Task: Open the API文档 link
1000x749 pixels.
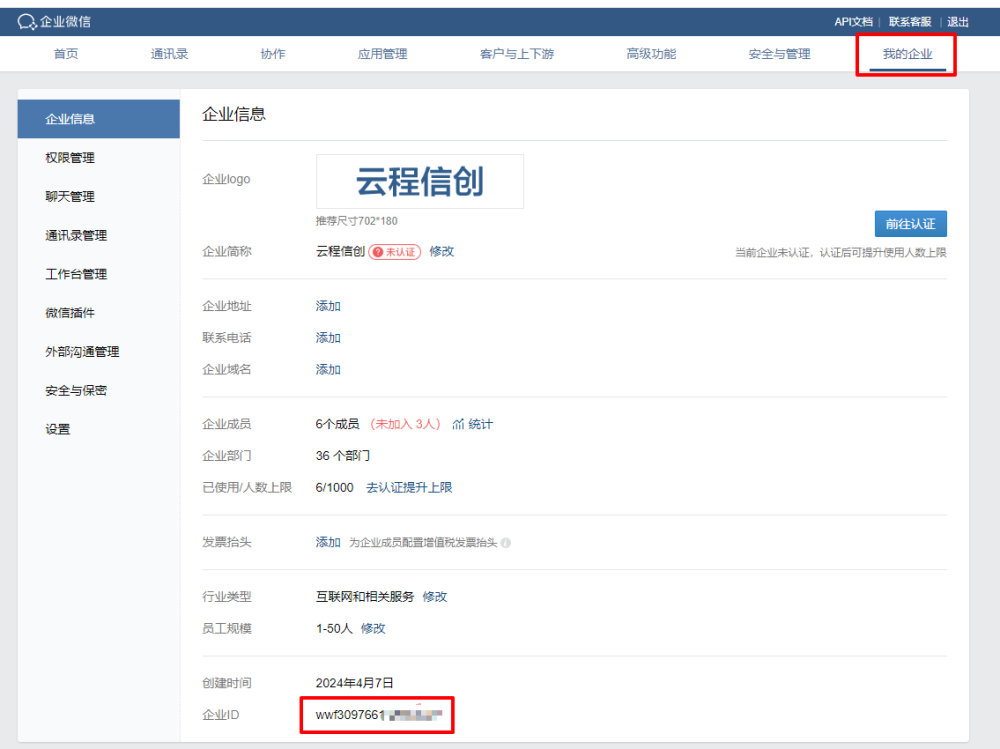Action: pyautogui.click(x=853, y=22)
